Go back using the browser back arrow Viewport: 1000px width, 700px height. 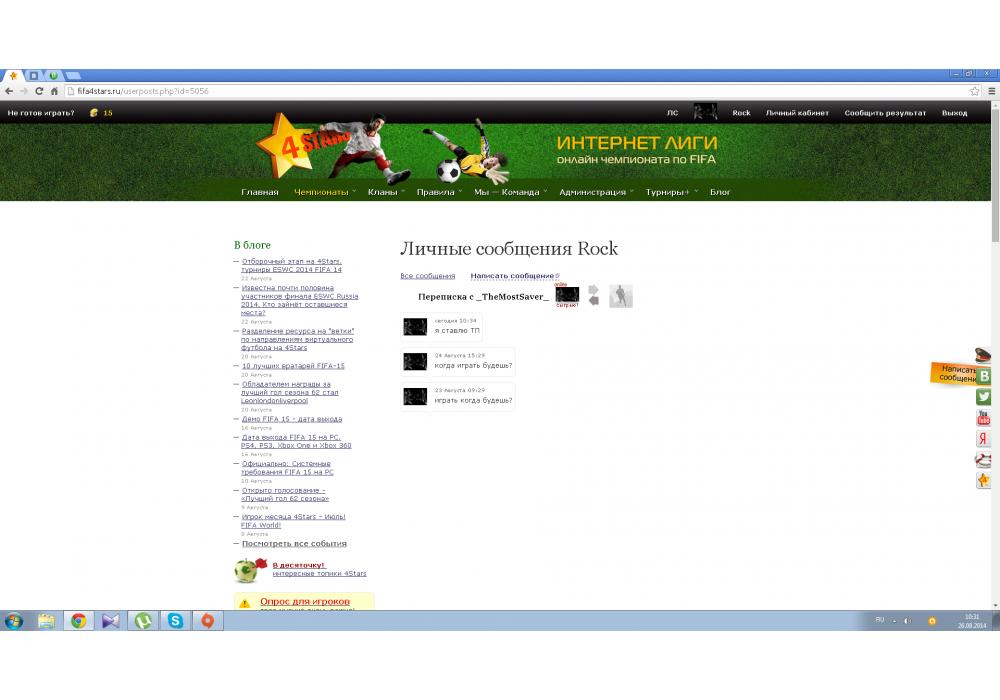9,91
